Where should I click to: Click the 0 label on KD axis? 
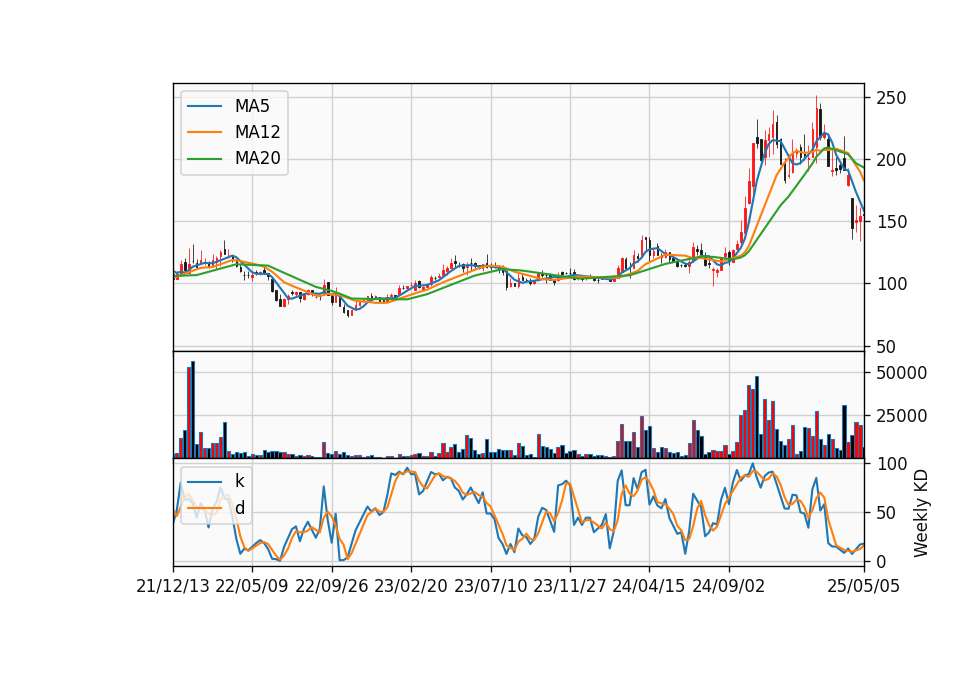(x=881, y=561)
